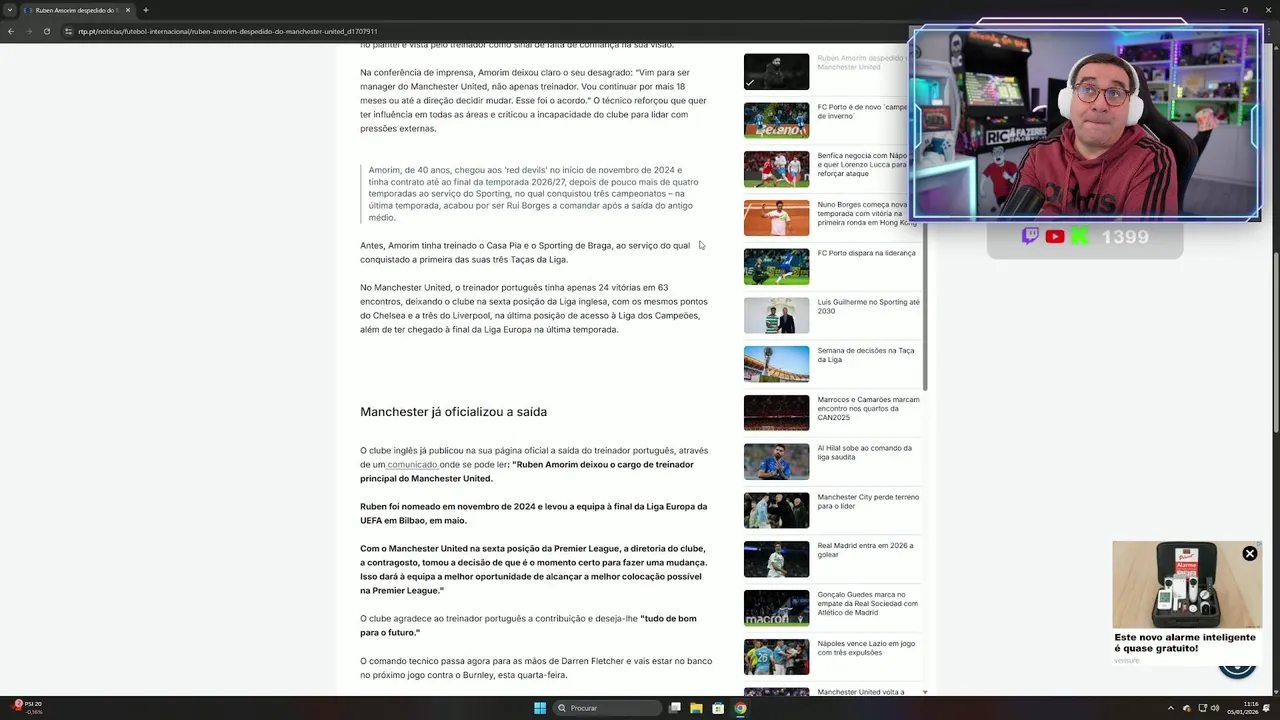This screenshot has height=720, width=1280.
Task: Open site information icon beside the URL
Action: [x=68, y=31]
